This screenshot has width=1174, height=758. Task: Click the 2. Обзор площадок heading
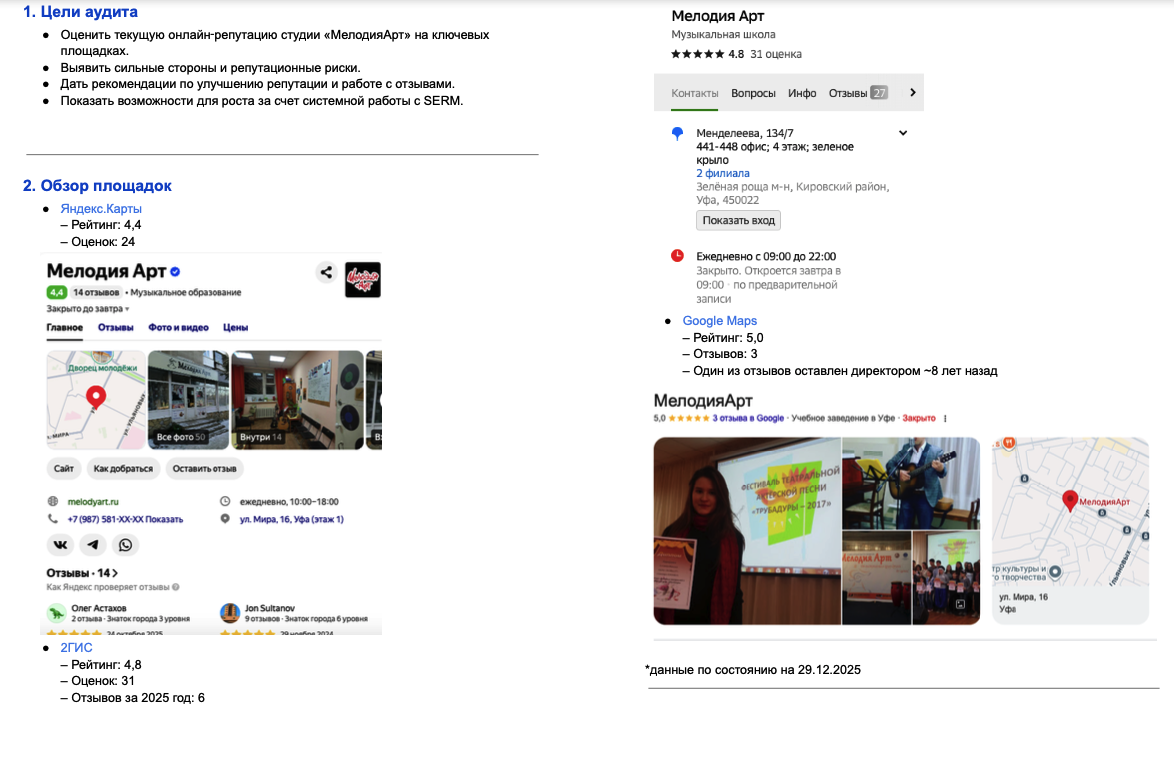[97, 186]
